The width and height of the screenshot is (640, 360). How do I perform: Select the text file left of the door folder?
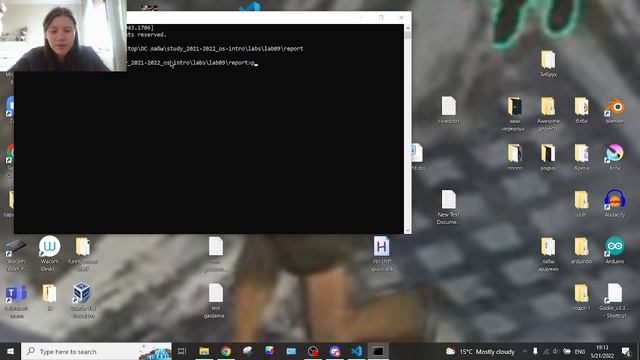449,111
